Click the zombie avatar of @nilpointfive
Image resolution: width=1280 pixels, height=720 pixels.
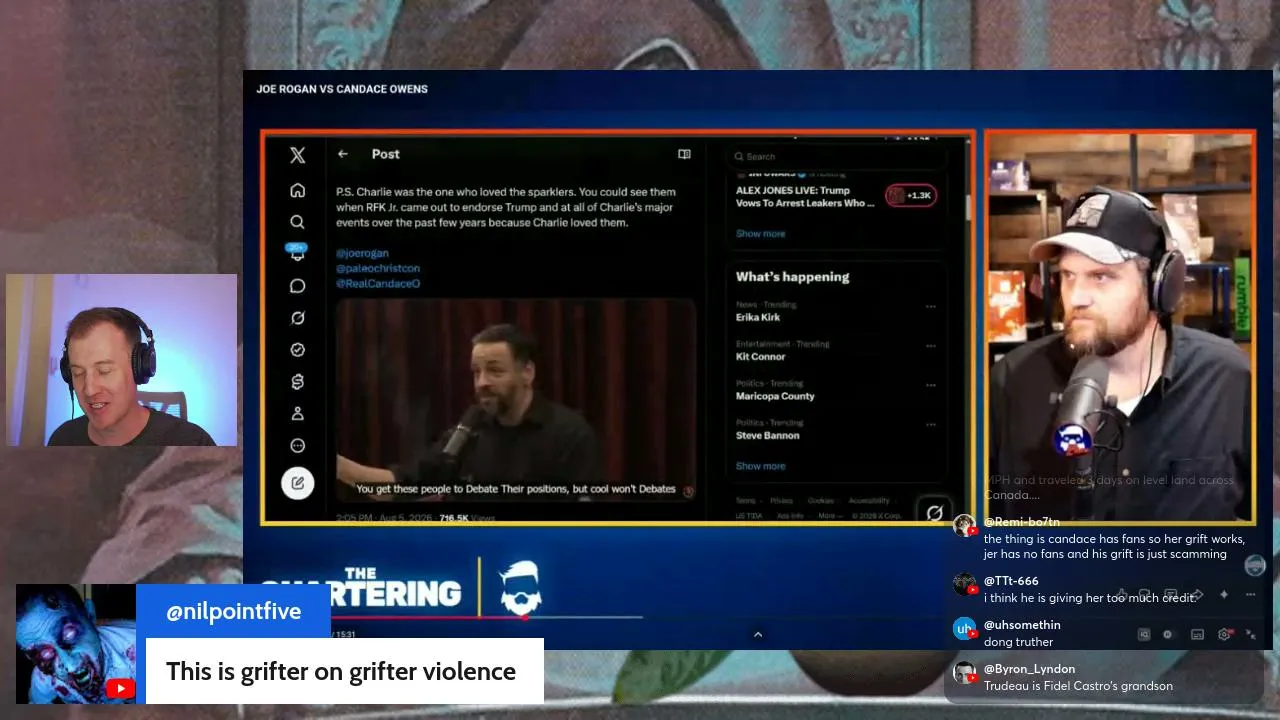(x=76, y=644)
